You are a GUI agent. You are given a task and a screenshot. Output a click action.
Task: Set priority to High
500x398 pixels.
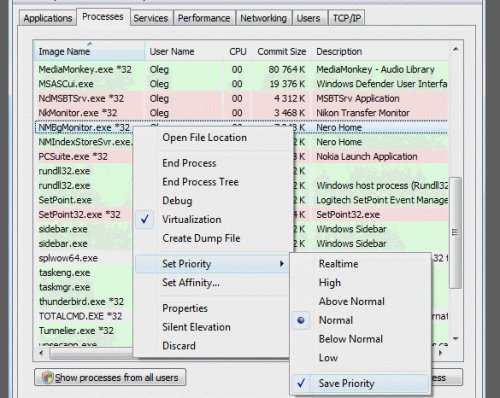[x=360, y=282]
